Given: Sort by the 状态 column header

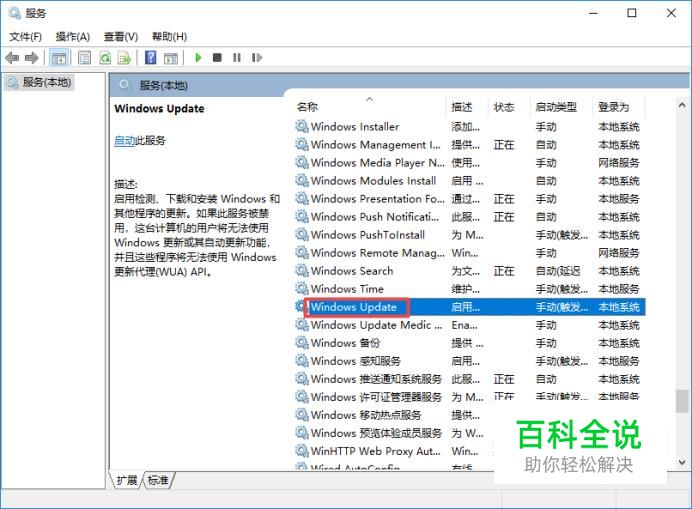Looking at the screenshot, I should click(x=504, y=107).
